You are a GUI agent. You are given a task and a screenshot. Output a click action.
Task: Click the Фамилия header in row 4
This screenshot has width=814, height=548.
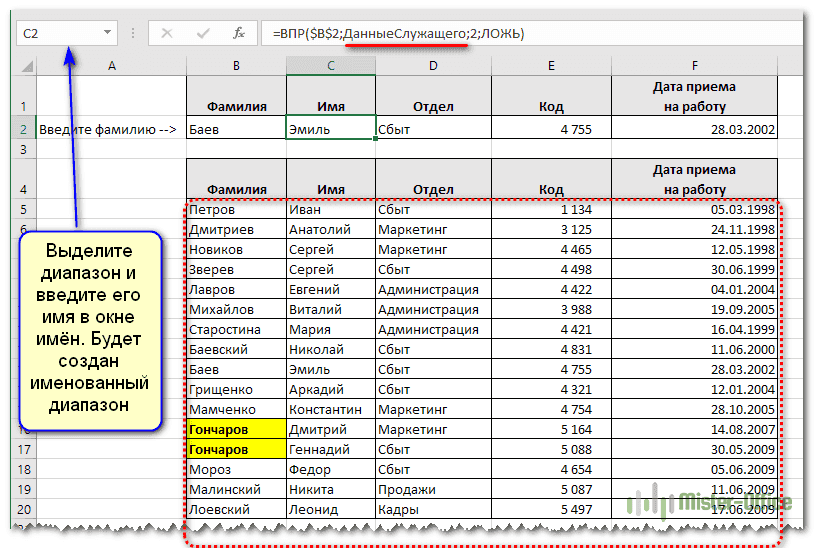(236, 188)
